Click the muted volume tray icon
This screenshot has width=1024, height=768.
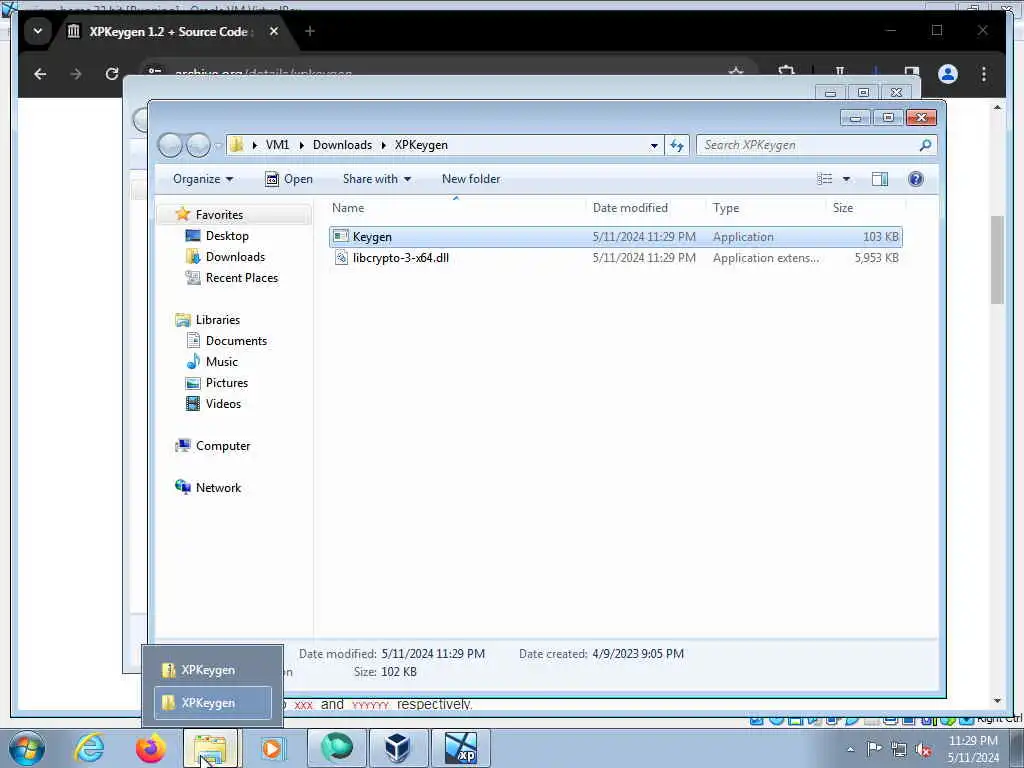pos(923,749)
